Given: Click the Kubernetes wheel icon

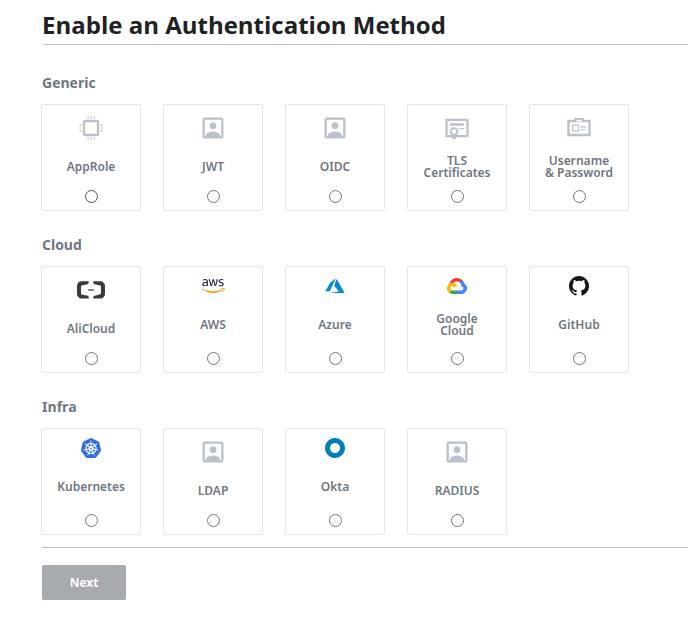Looking at the screenshot, I should point(91,448).
